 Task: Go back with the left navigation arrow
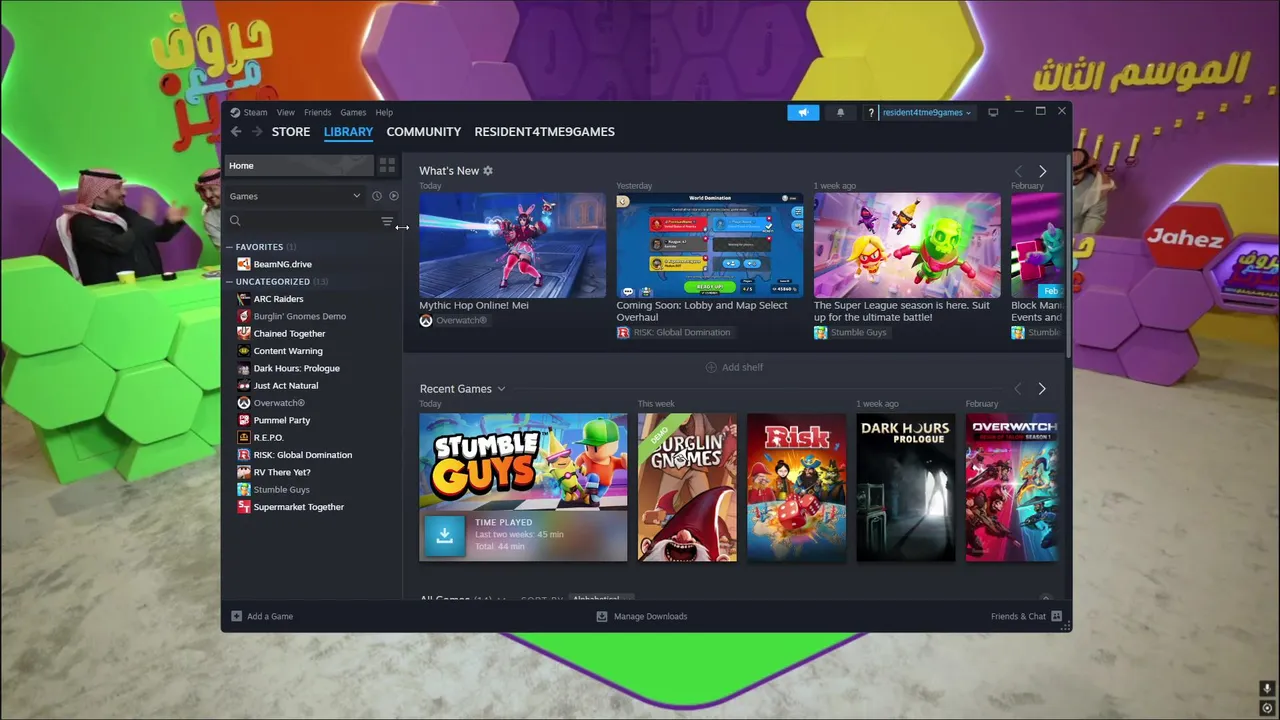click(236, 132)
